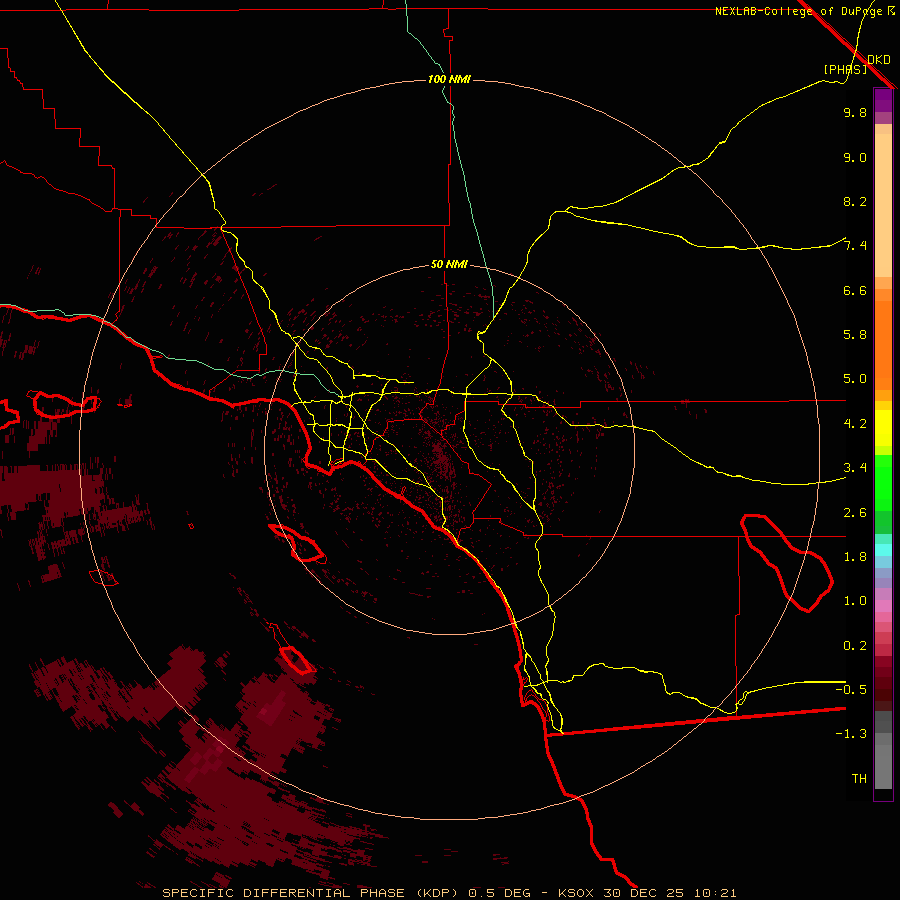Click the Santa Catalina Island outline
This screenshot has width=900, height=900.
297,542
